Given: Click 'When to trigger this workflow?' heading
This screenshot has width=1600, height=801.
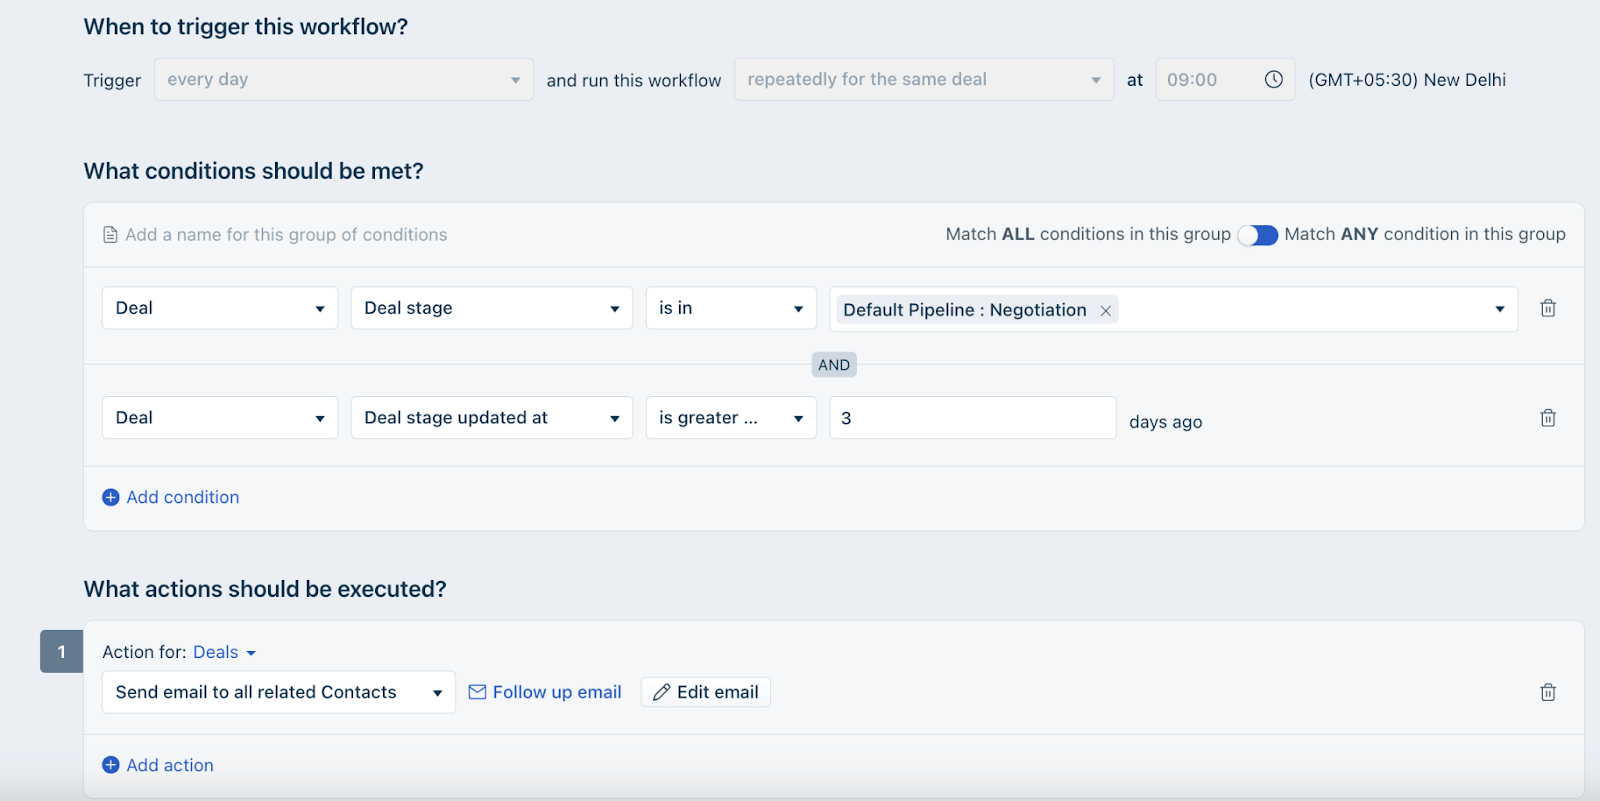Looking at the screenshot, I should (246, 27).
